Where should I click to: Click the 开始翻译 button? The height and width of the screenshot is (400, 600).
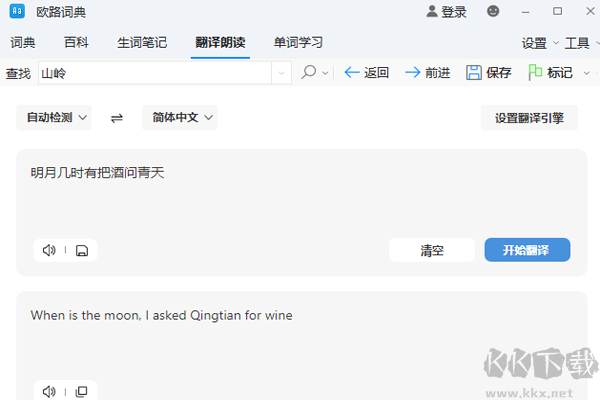[527, 250]
